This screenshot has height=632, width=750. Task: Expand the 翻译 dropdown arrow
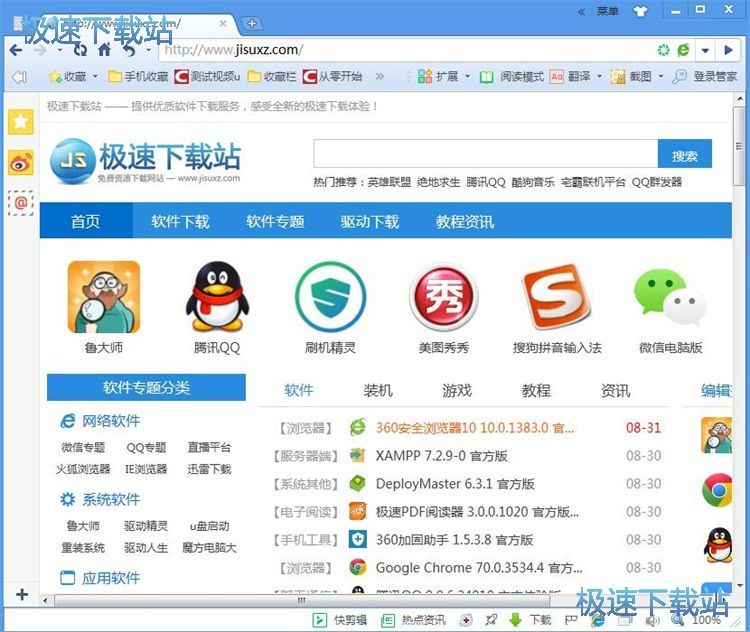(599, 77)
